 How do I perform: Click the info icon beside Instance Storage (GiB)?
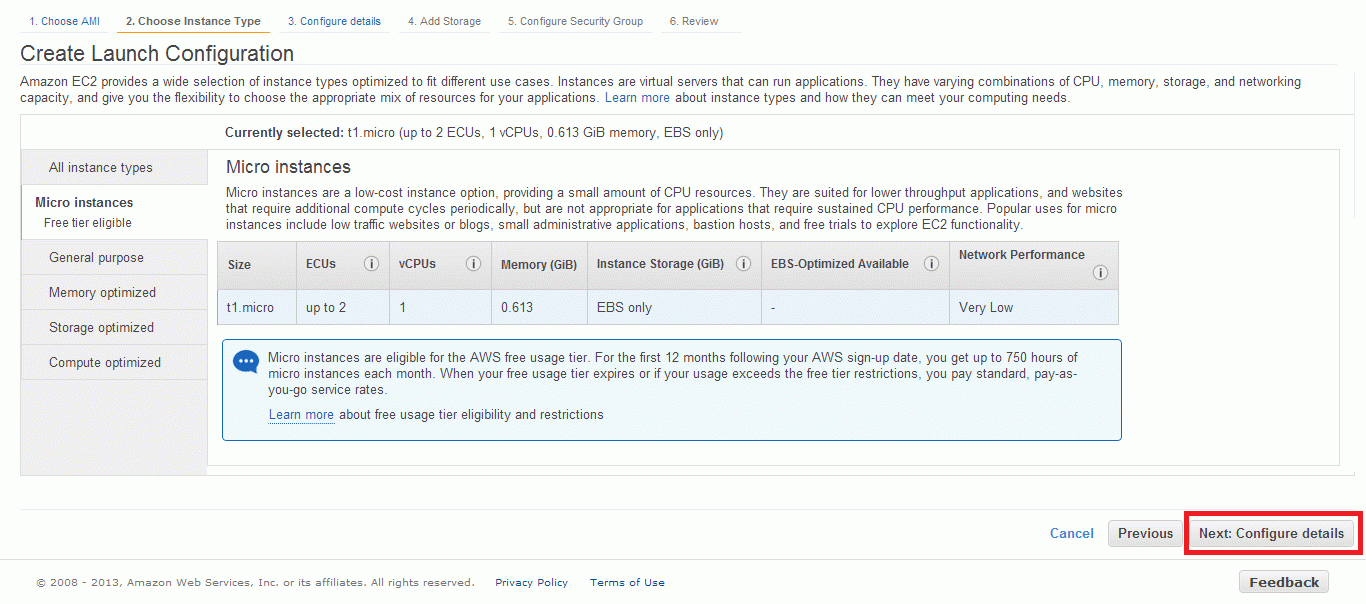[743, 264]
